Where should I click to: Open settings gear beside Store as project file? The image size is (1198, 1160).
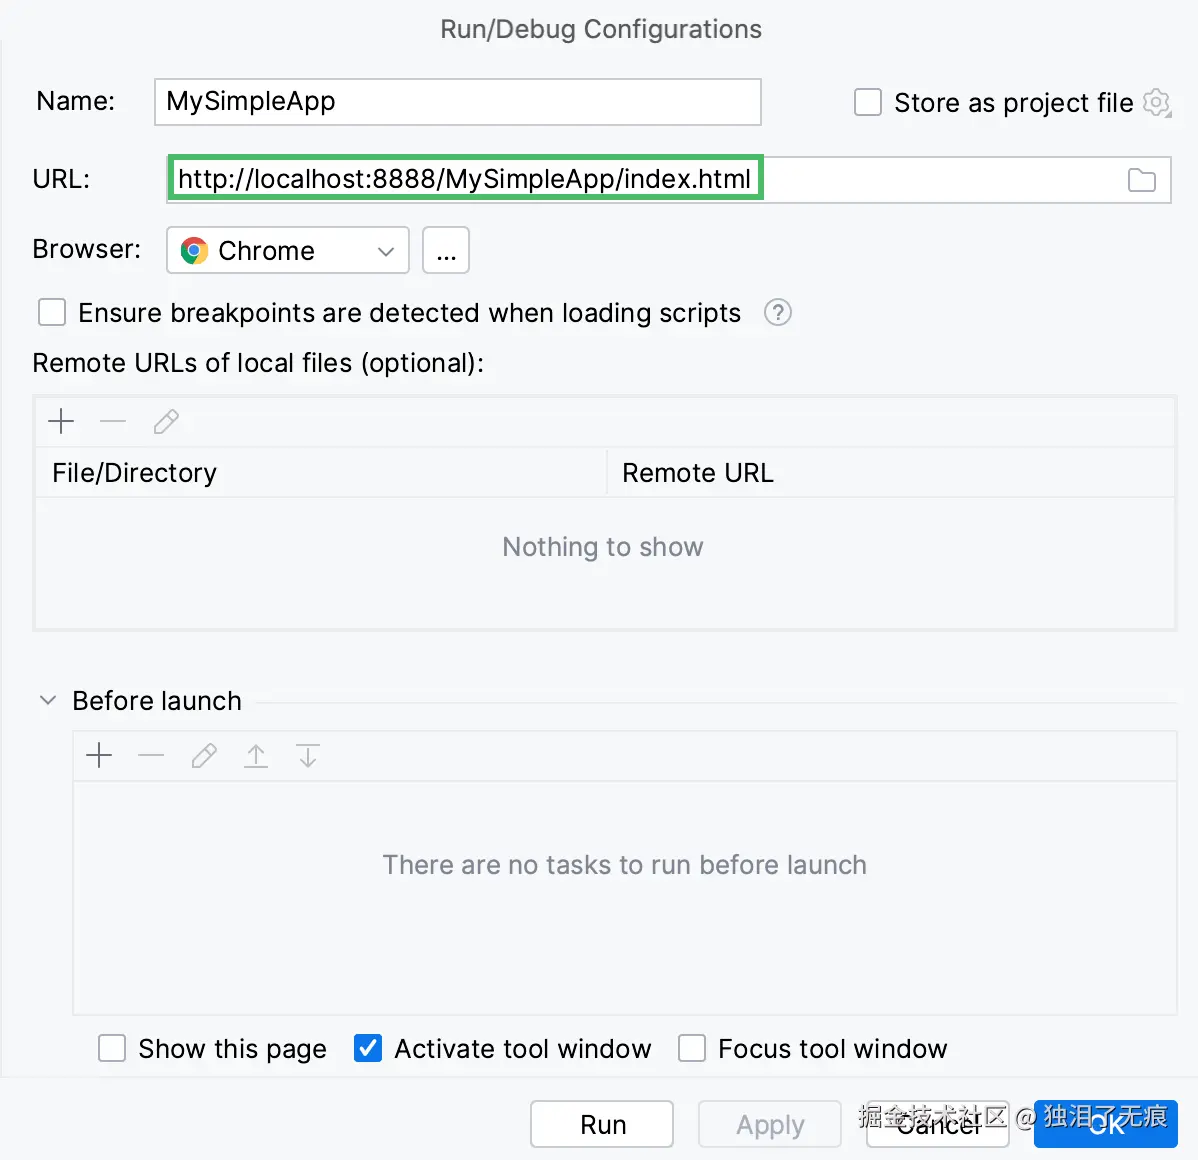click(x=1157, y=102)
